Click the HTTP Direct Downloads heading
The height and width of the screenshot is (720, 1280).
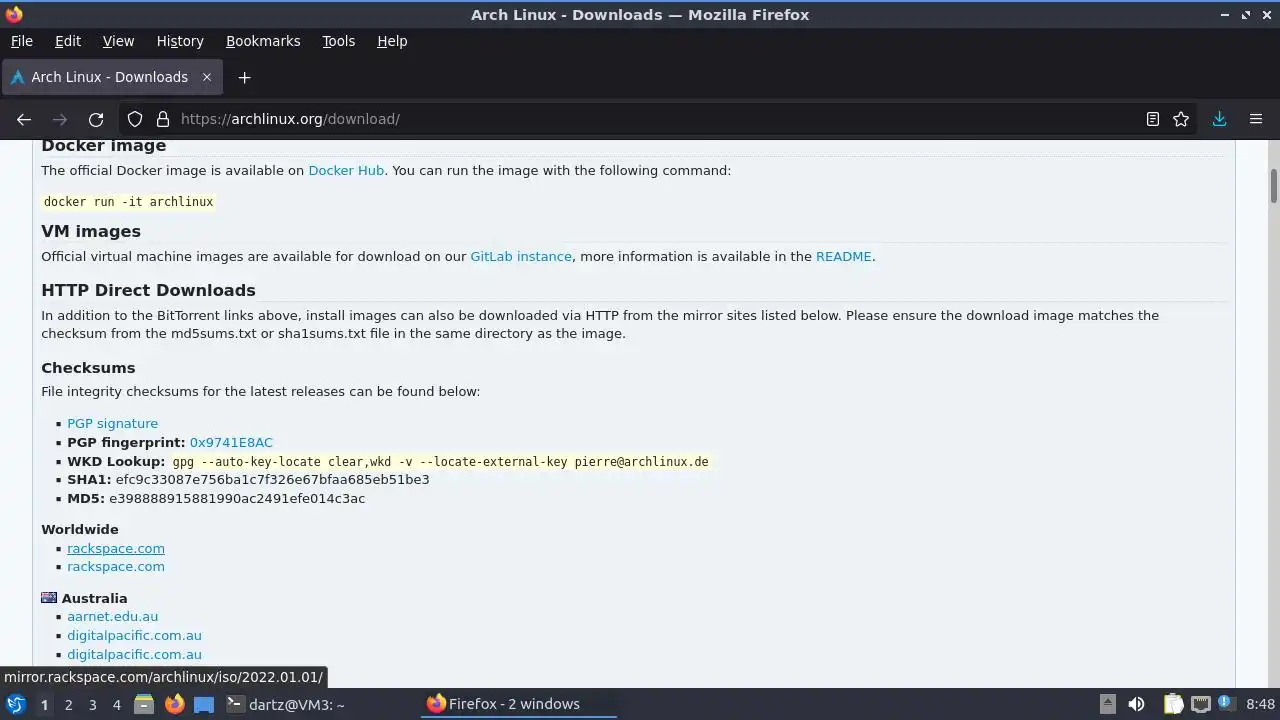coord(148,290)
